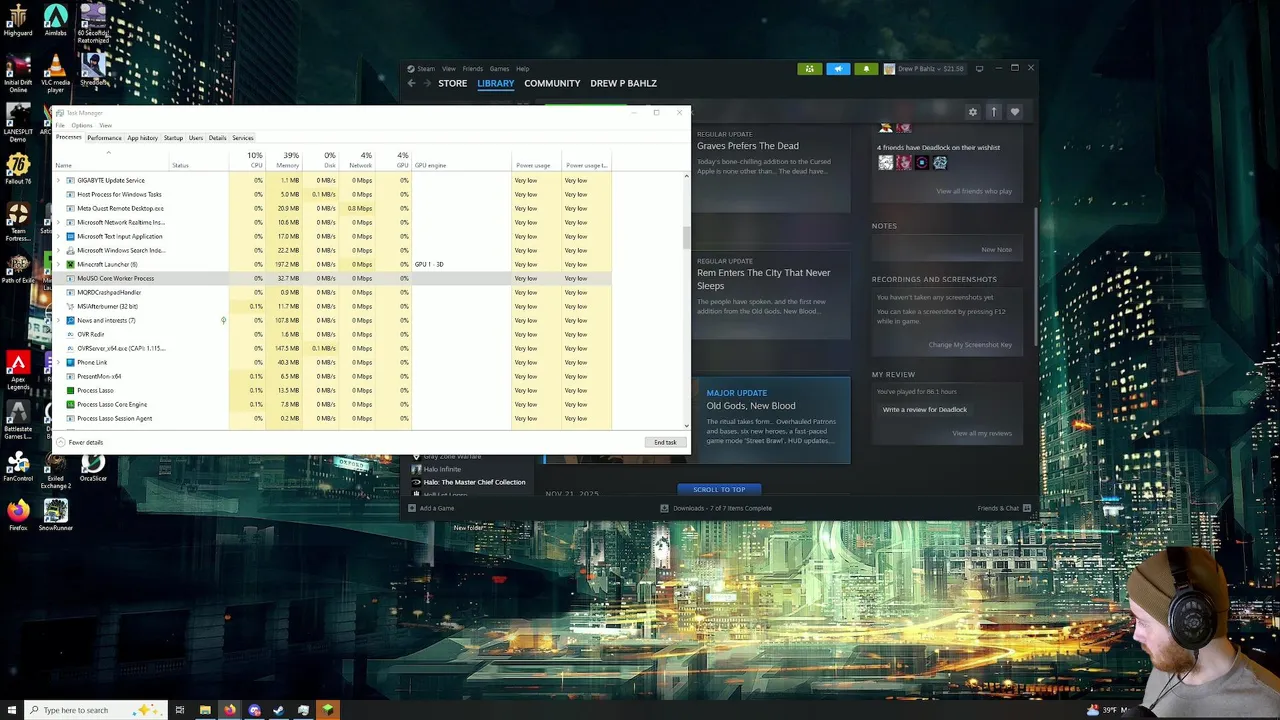The height and width of the screenshot is (720, 1280).
Task: Open Aimlabs desktop shortcut
Action: [56, 20]
